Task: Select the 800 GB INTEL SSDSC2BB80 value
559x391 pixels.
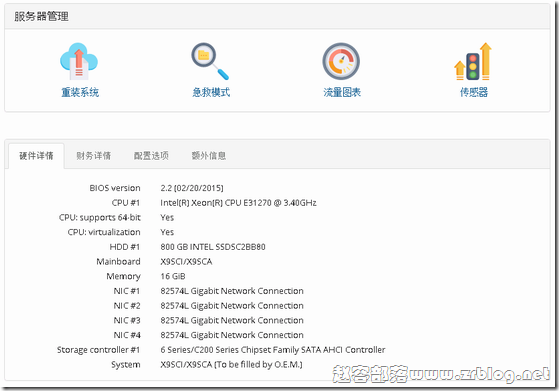Action: [x=213, y=247]
